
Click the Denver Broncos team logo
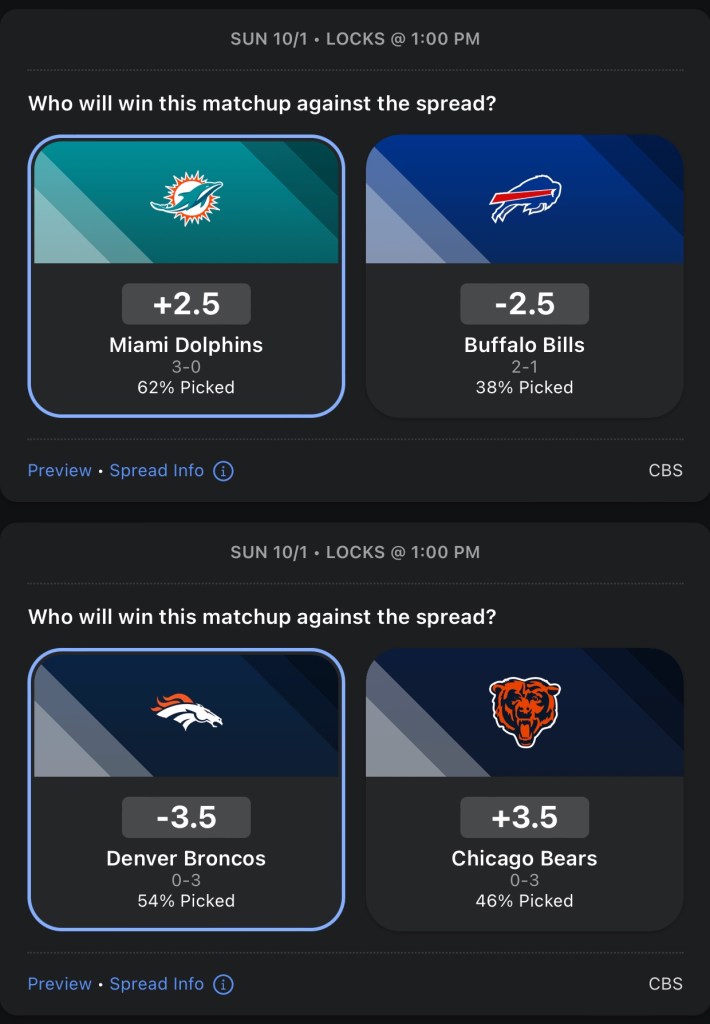click(186, 712)
